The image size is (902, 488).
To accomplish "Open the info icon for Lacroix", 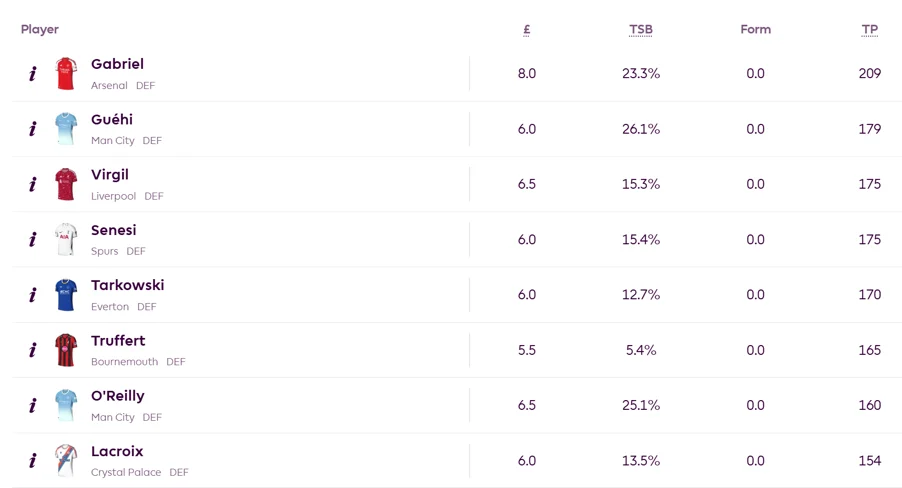I will pos(33,460).
